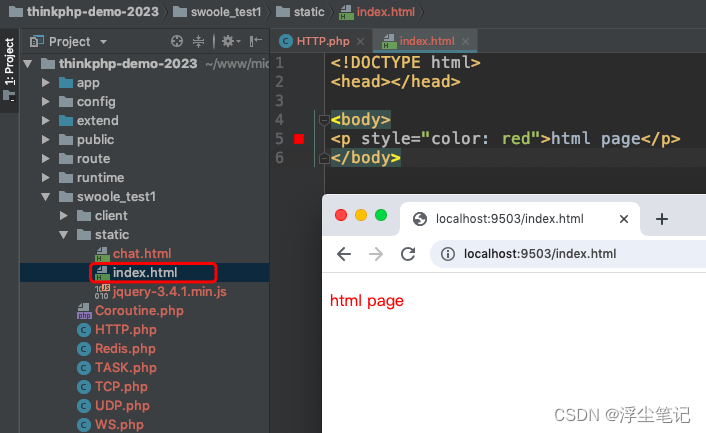Select the extend folder
The image size is (706, 433).
coord(89,121)
